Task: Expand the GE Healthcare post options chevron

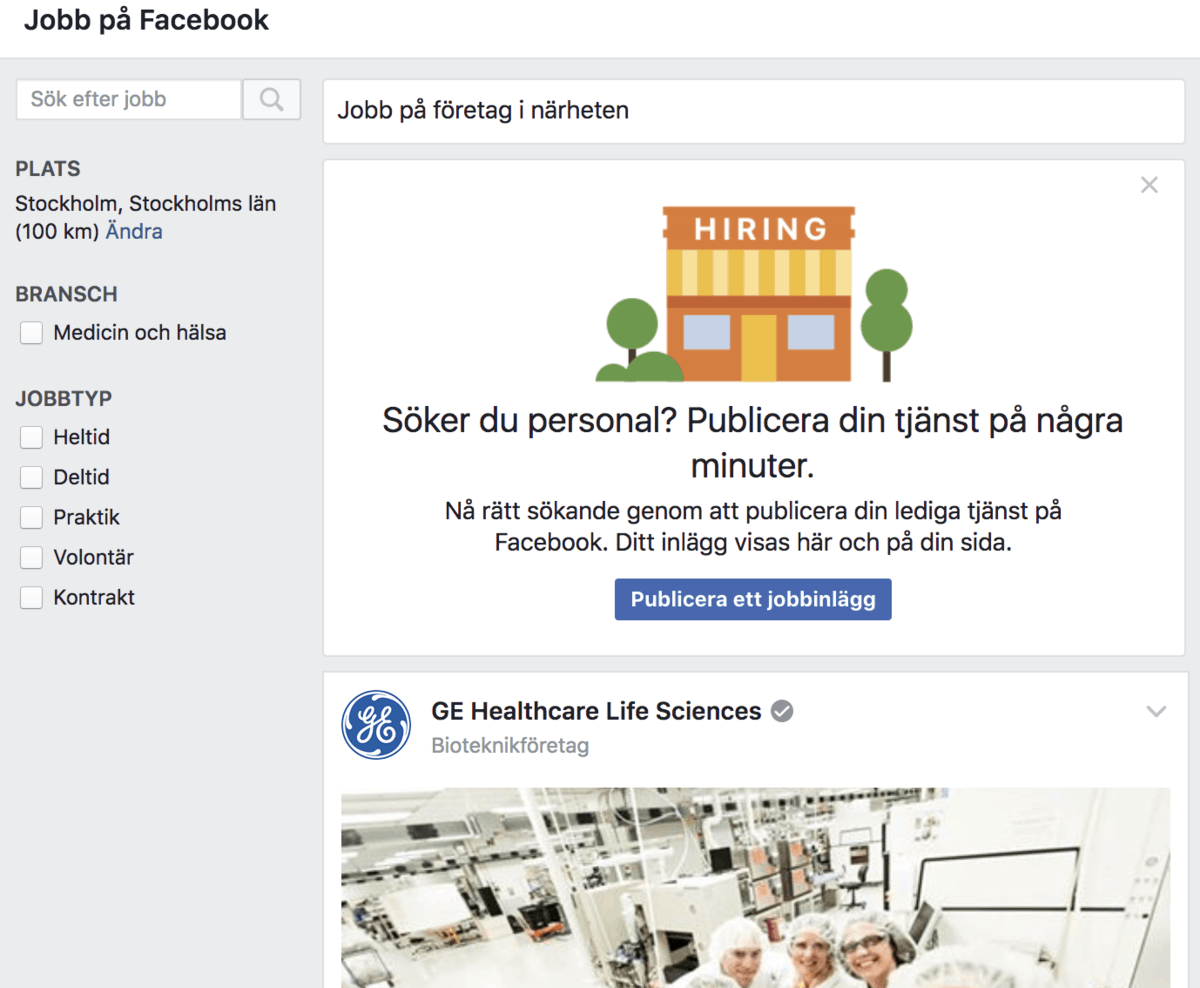Action: (x=1156, y=712)
